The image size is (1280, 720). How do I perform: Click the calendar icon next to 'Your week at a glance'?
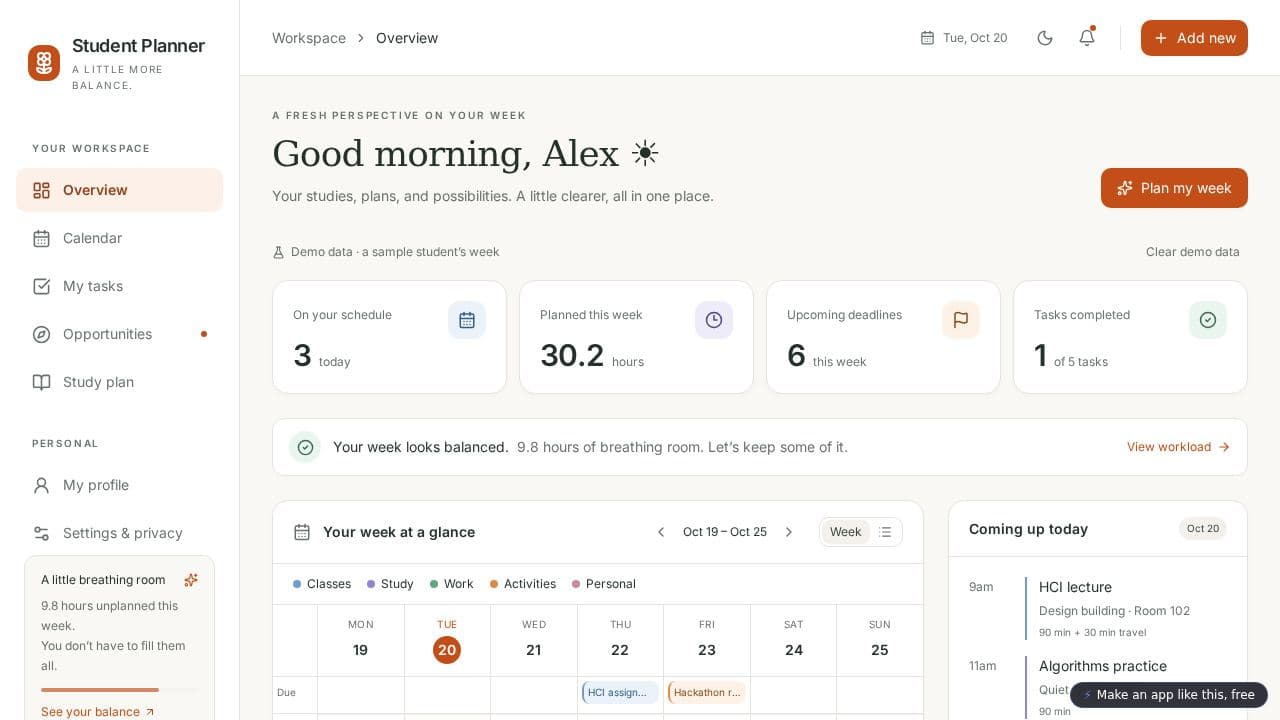[x=302, y=532]
